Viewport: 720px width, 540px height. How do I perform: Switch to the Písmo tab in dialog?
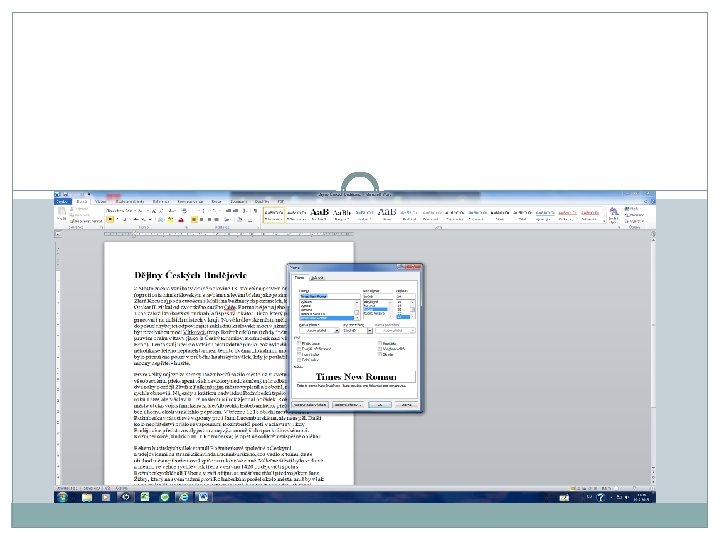(x=299, y=278)
